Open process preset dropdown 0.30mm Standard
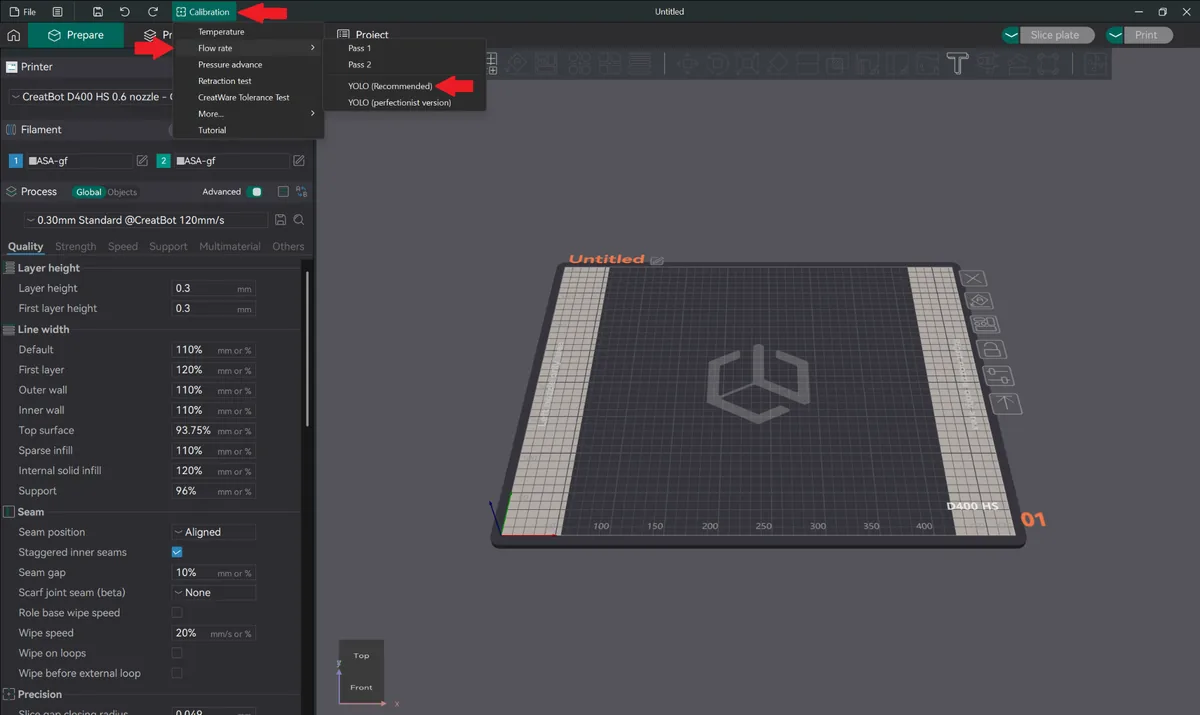Image resolution: width=1200 pixels, height=715 pixels. 146,220
